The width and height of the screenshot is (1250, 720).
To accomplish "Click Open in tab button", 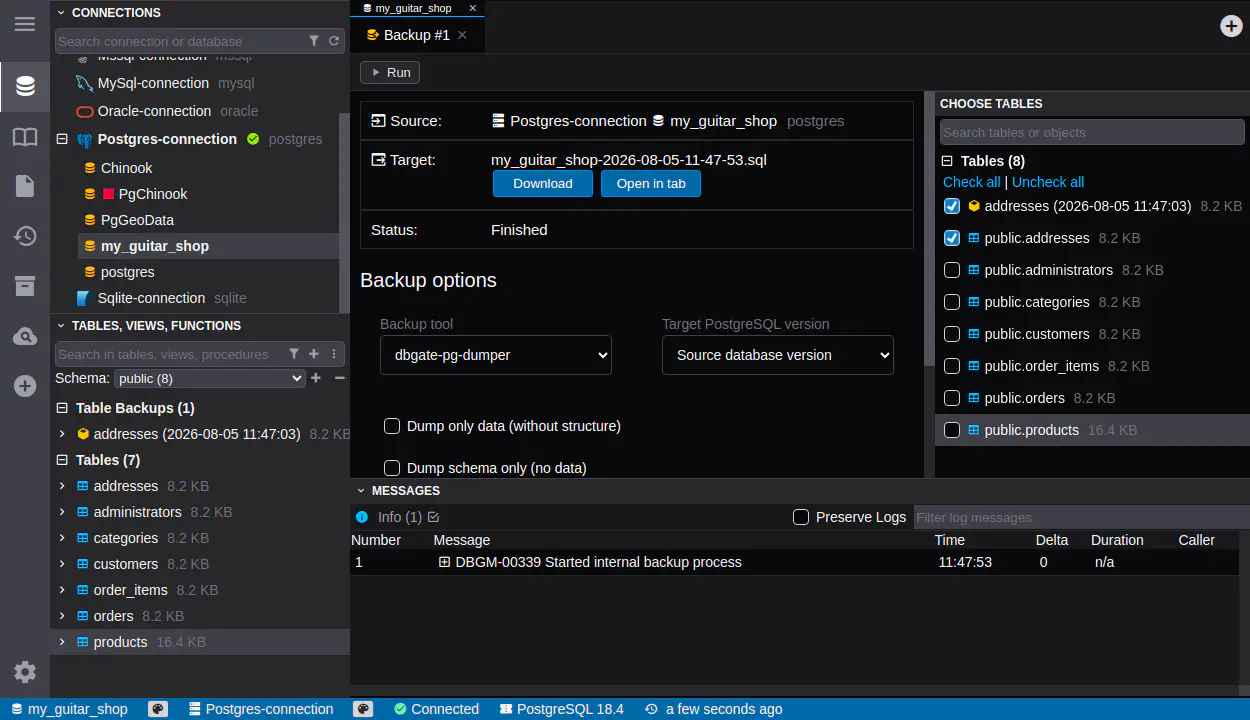I will 651,184.
